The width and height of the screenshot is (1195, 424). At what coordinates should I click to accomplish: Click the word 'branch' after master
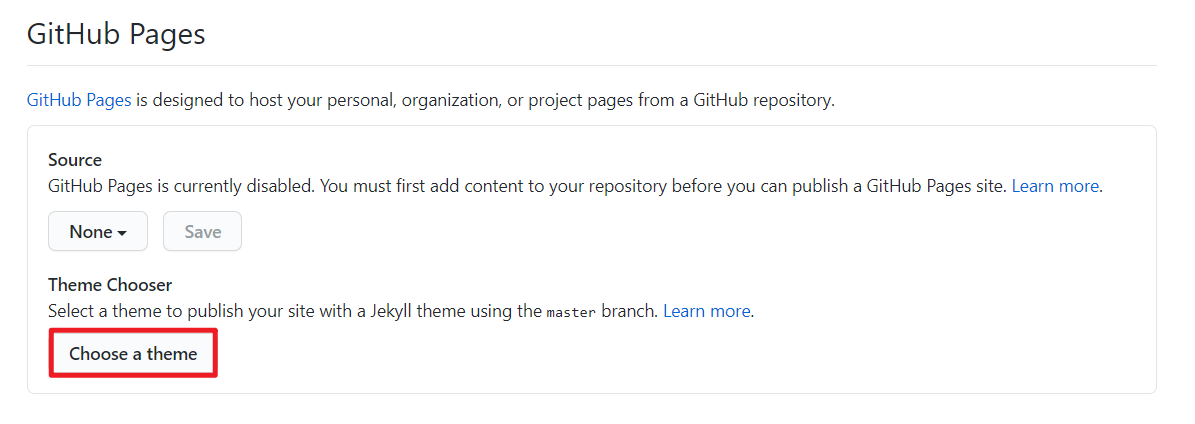pos(629,311)
